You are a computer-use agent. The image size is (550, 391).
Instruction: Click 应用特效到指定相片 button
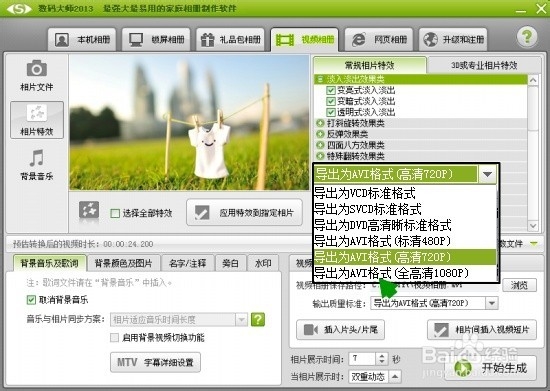244,213
